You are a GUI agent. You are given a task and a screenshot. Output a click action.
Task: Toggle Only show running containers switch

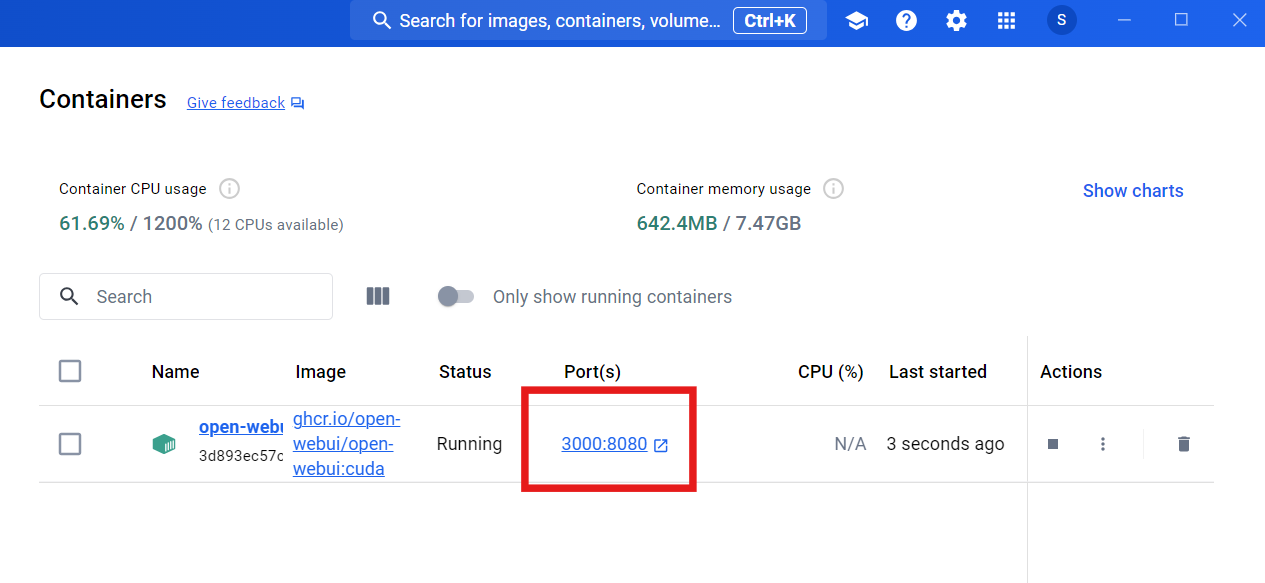coord(456,297)
